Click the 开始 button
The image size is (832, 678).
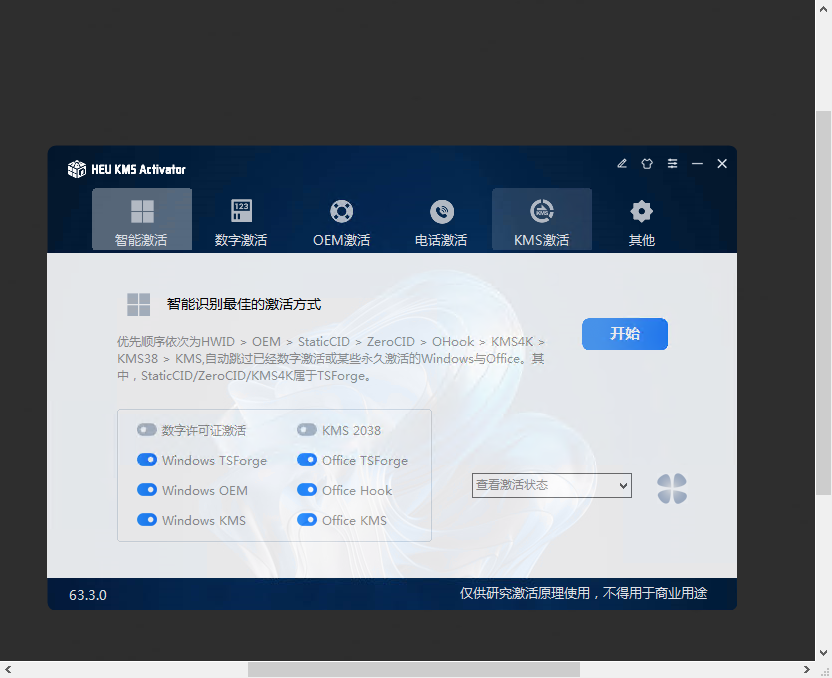click(624, 334)
